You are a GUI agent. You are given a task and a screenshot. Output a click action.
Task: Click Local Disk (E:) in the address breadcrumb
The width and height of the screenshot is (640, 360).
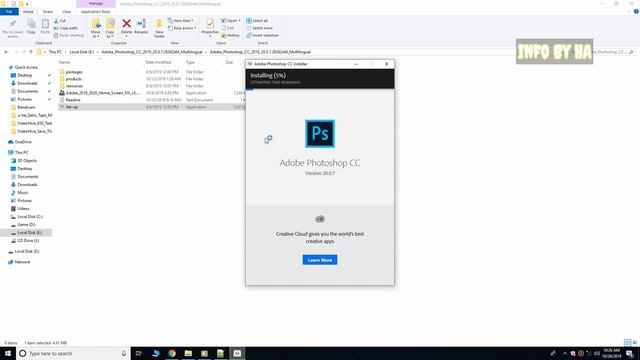point(82,52)
